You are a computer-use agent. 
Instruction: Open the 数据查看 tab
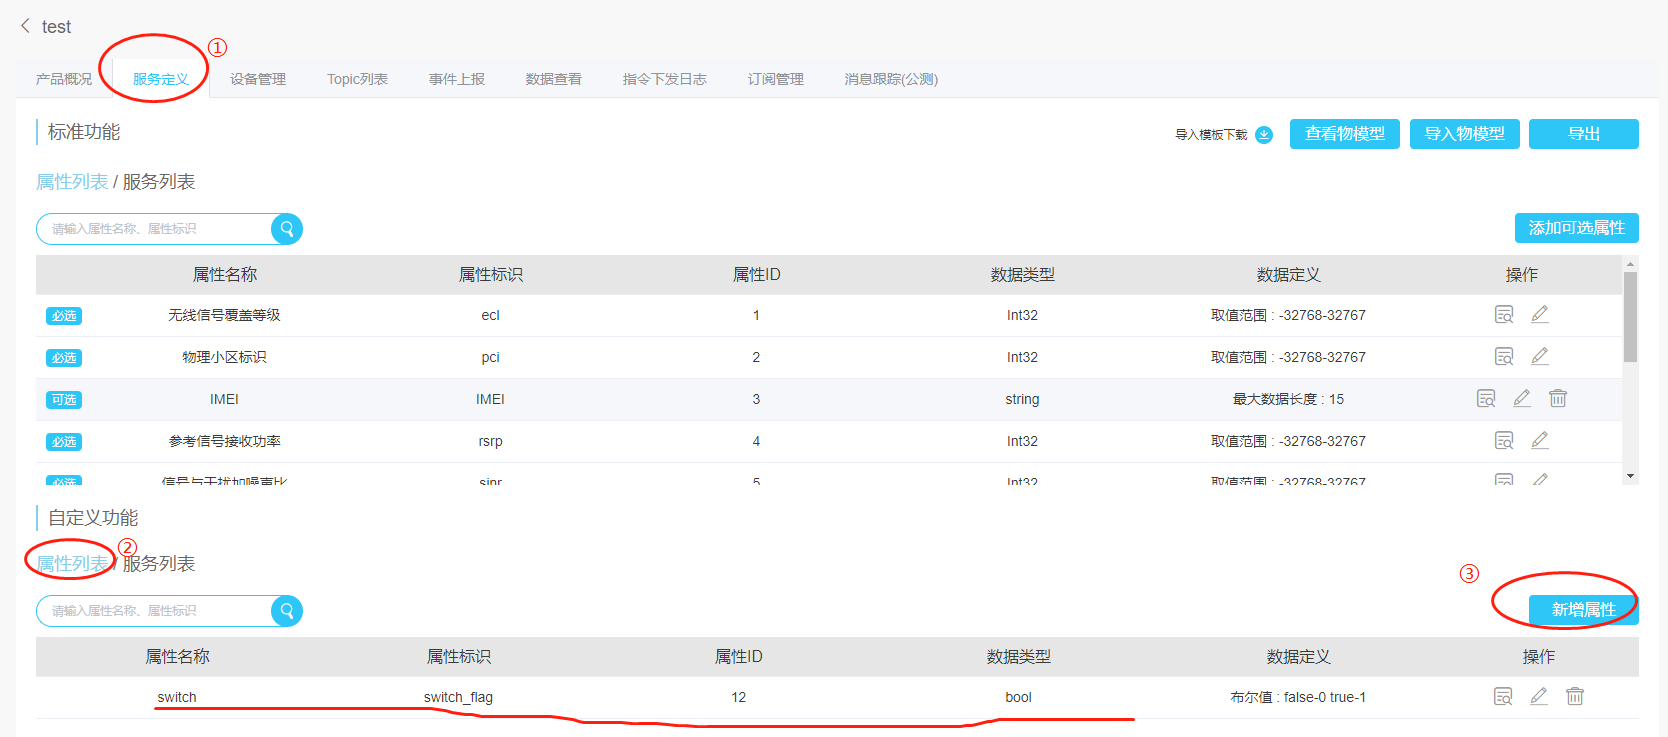tap(554, 79)
